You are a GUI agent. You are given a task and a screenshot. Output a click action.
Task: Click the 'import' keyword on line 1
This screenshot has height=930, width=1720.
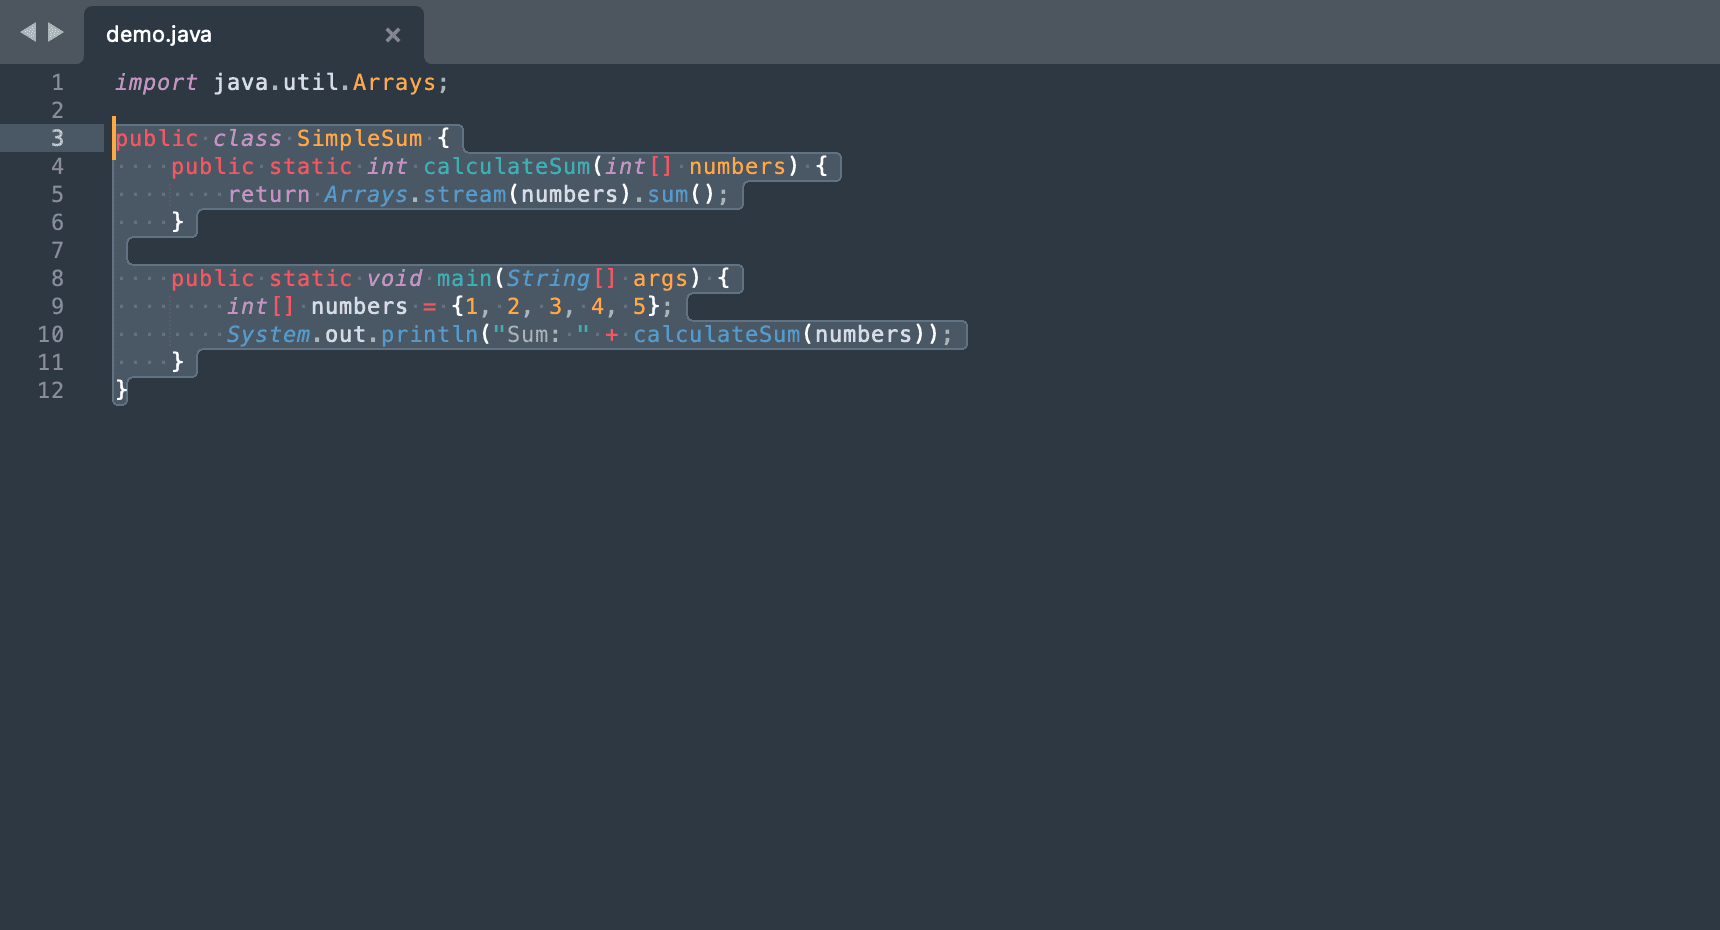click(x=156, y=83)
